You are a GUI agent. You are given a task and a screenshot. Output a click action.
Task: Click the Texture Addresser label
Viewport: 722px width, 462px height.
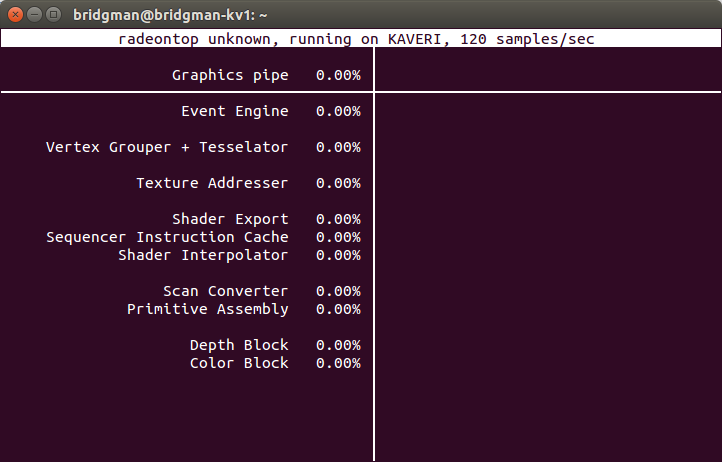pyautogui.click(x=212, y=183)
